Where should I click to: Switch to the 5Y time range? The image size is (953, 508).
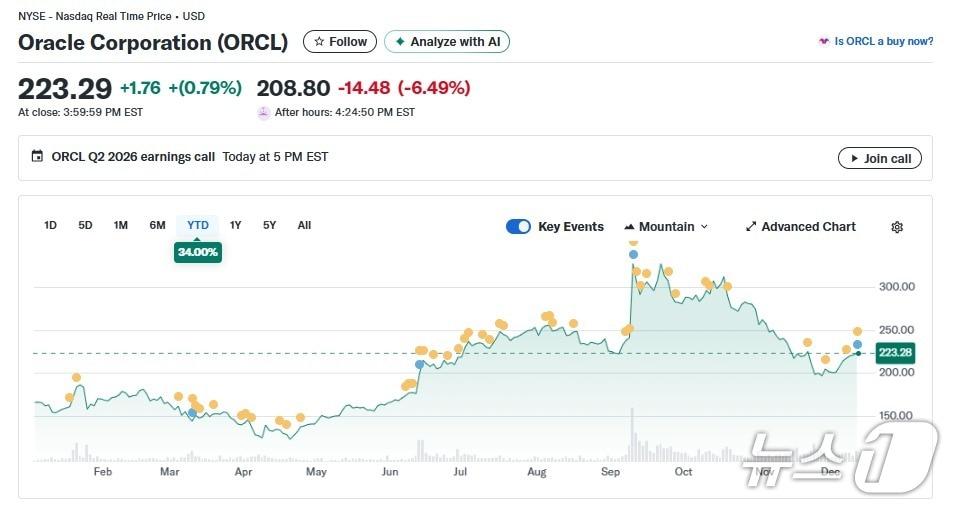(x=269, y=225)
